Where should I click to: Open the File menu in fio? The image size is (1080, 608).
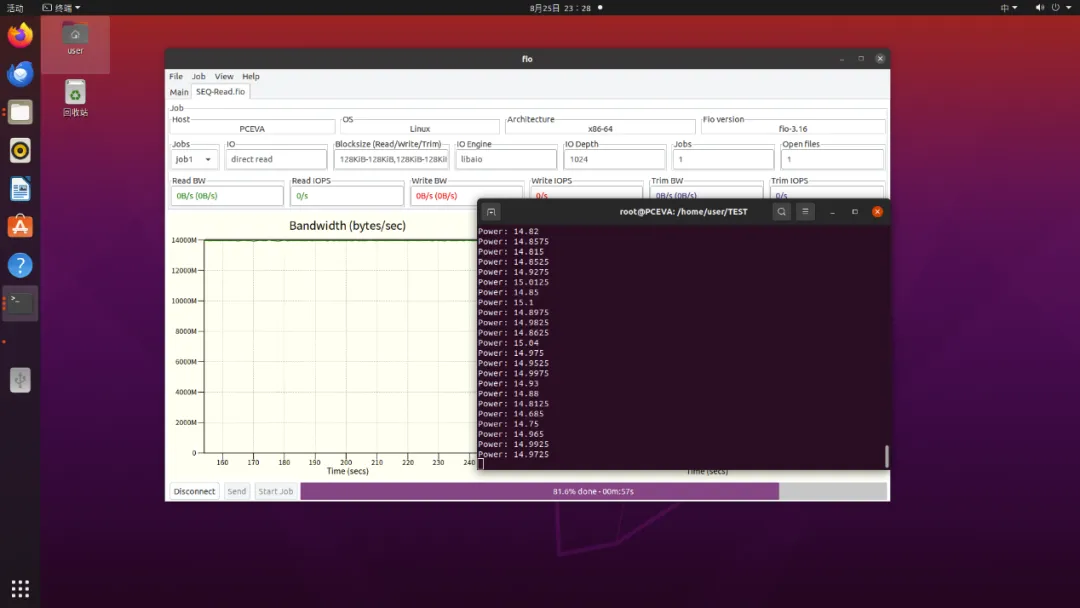[x=176, y=76]
